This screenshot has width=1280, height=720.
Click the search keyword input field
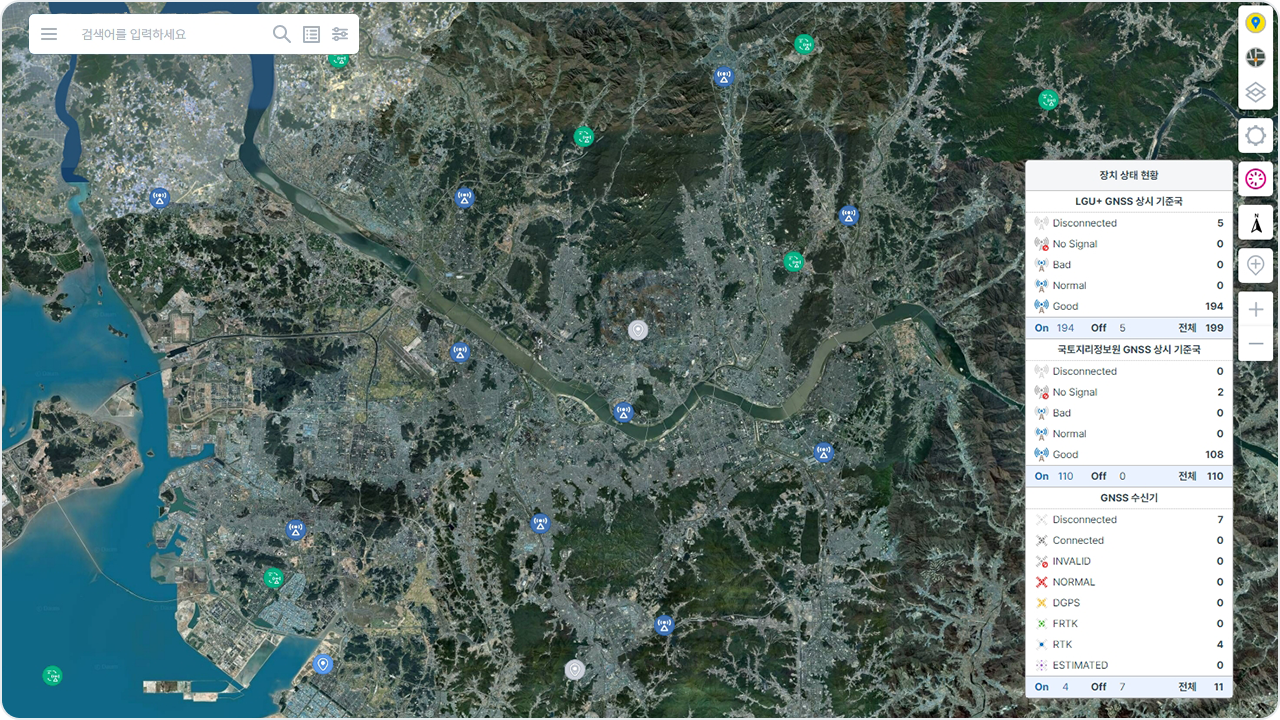pos(170,34)
